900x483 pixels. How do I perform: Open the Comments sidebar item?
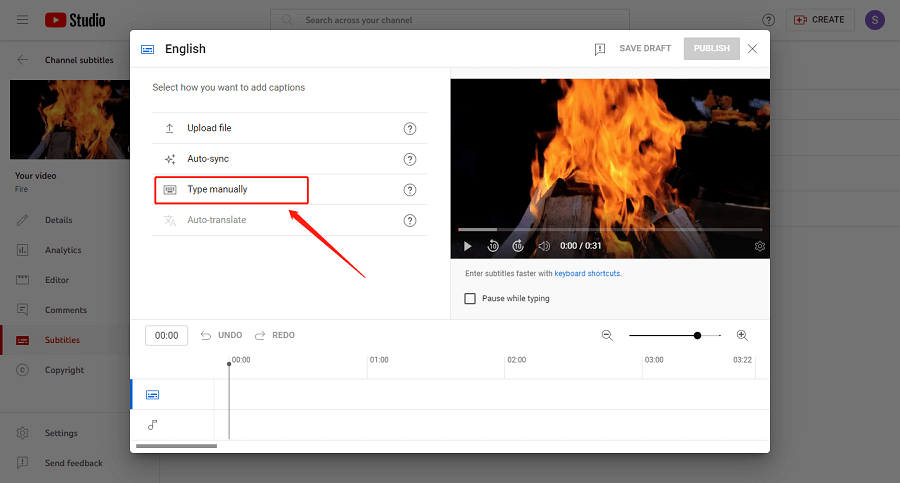(x=66, y=310)
